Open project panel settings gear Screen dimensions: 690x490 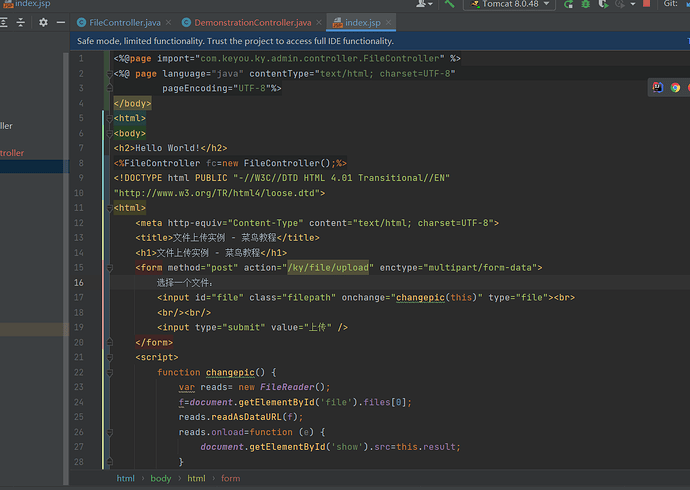[x=43, y=22]
